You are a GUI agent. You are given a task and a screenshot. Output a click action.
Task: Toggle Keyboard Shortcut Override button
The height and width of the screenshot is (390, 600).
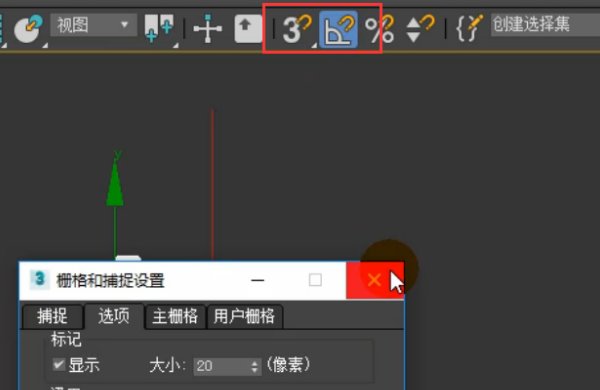[248, 29]
